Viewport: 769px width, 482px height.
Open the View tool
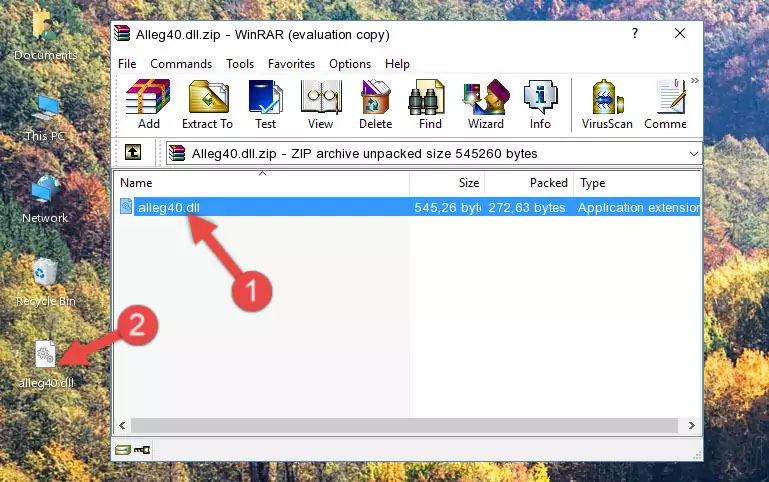321,104
